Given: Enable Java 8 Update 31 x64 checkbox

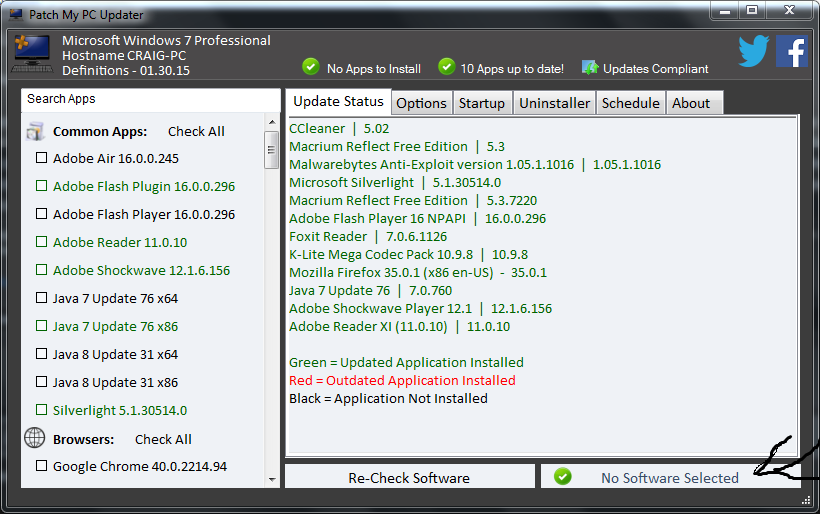Looking at the screenshot, I should tap(41, 353).
